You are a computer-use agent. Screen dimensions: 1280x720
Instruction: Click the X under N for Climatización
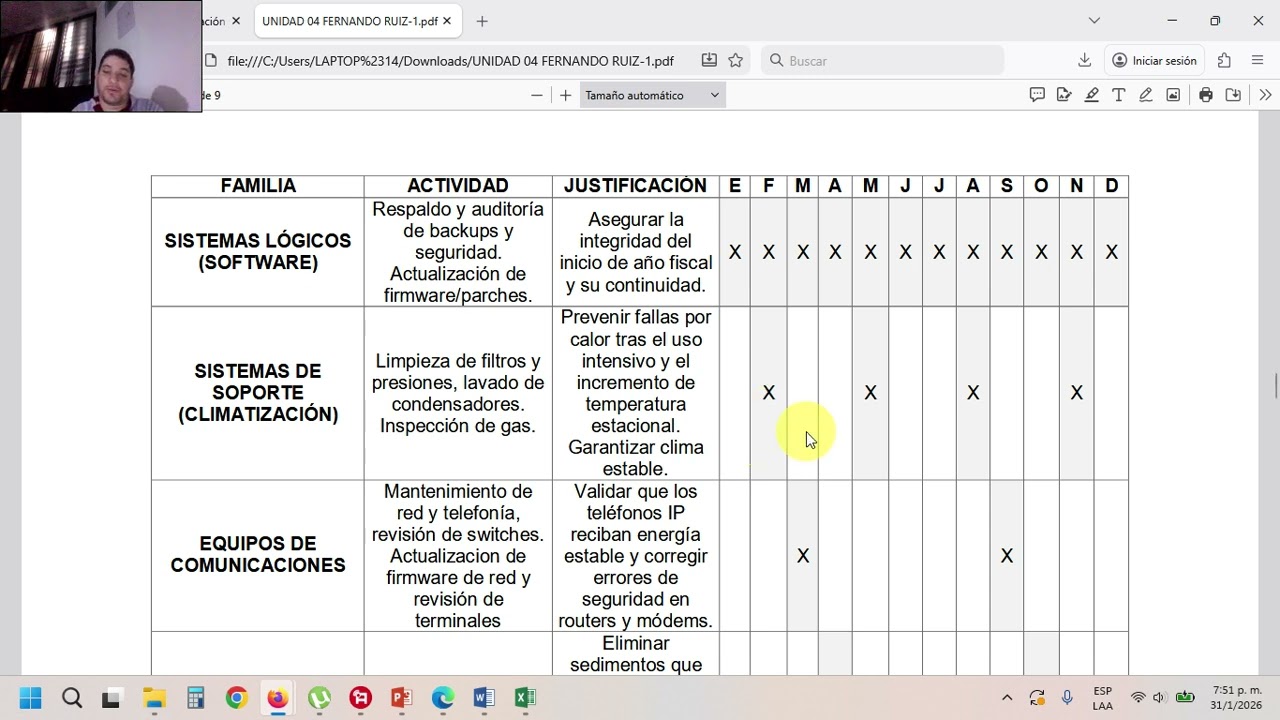coord(1076,393)
